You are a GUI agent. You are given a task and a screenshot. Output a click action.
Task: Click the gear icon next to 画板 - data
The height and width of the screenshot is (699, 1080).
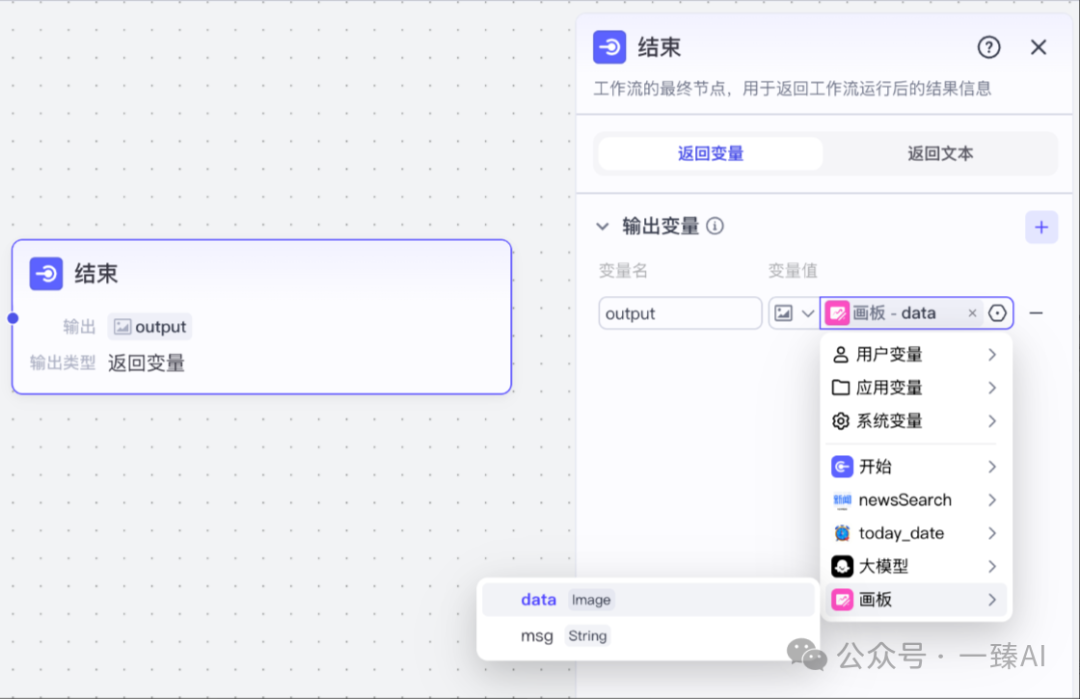tap(997, 312)
